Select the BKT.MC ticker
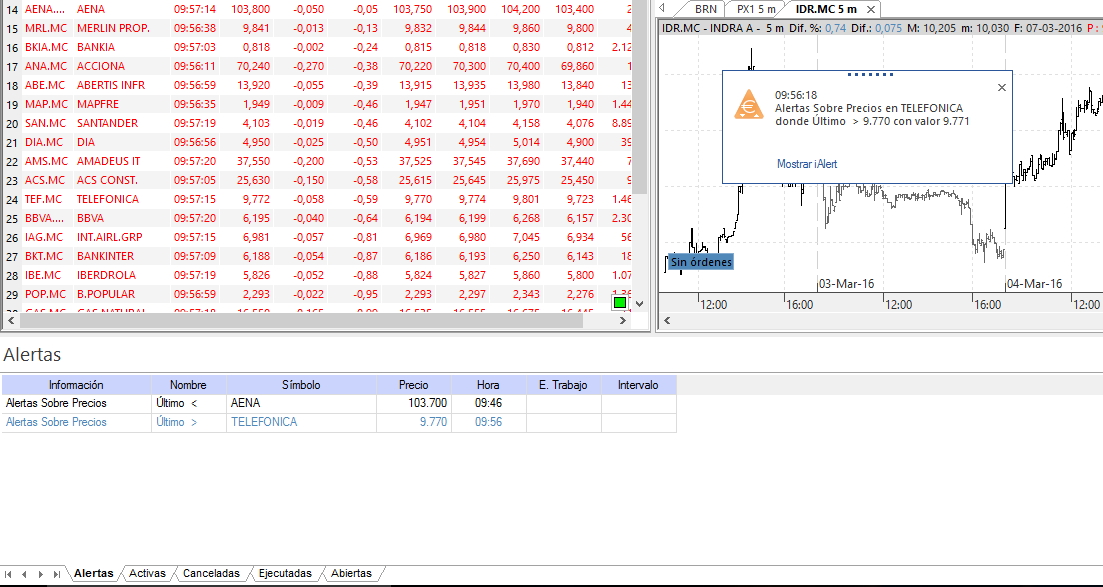1103x587 pixels. pyautogui.click(x=44, y=256)
